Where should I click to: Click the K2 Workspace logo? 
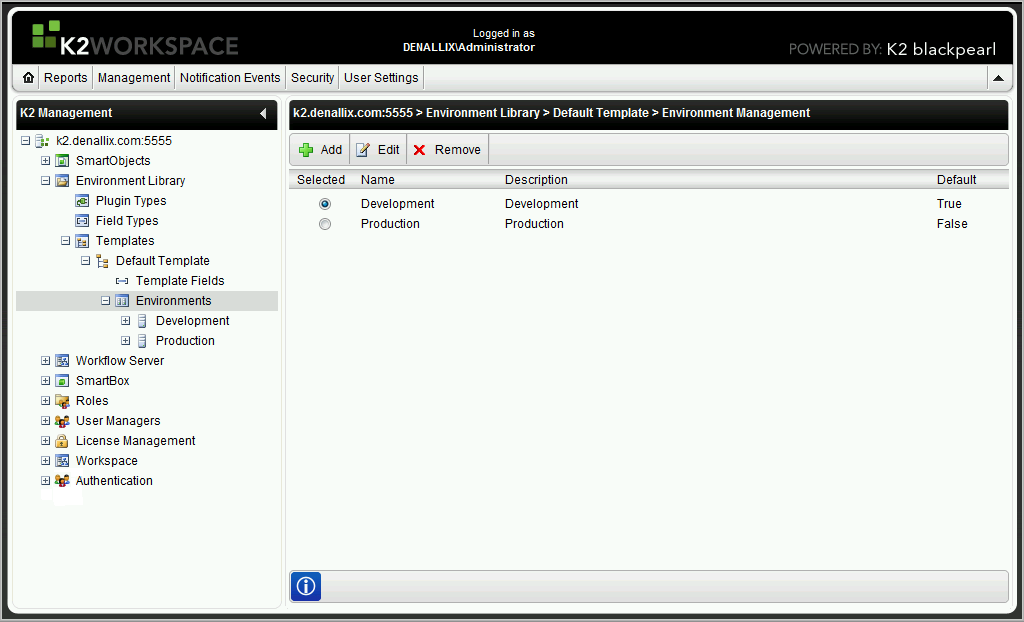[x=135, y=39]
